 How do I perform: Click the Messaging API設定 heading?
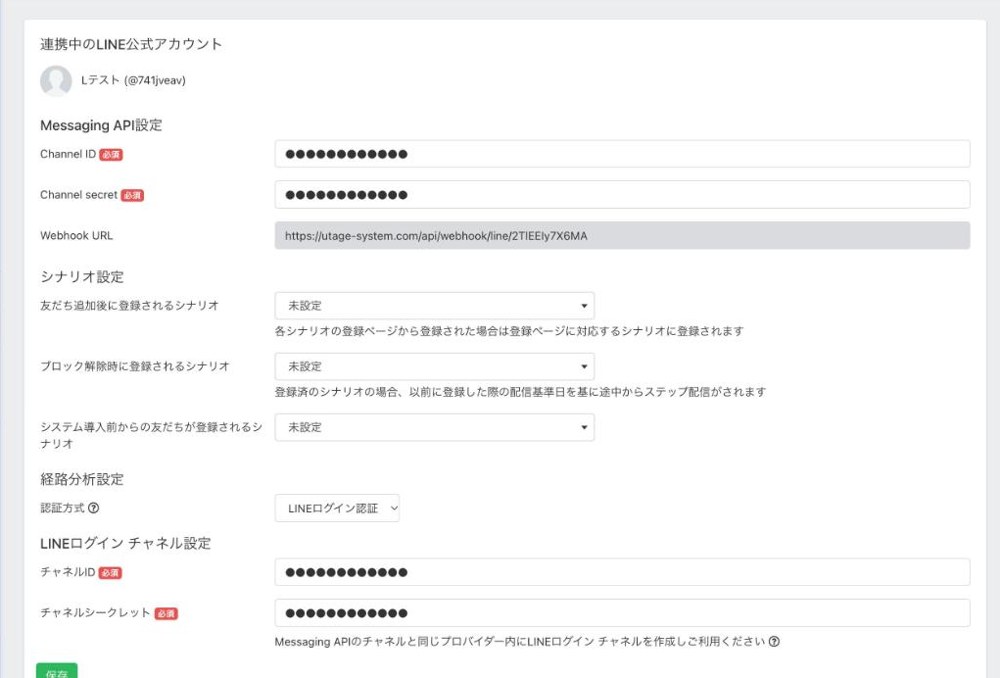tap(101, 125)
